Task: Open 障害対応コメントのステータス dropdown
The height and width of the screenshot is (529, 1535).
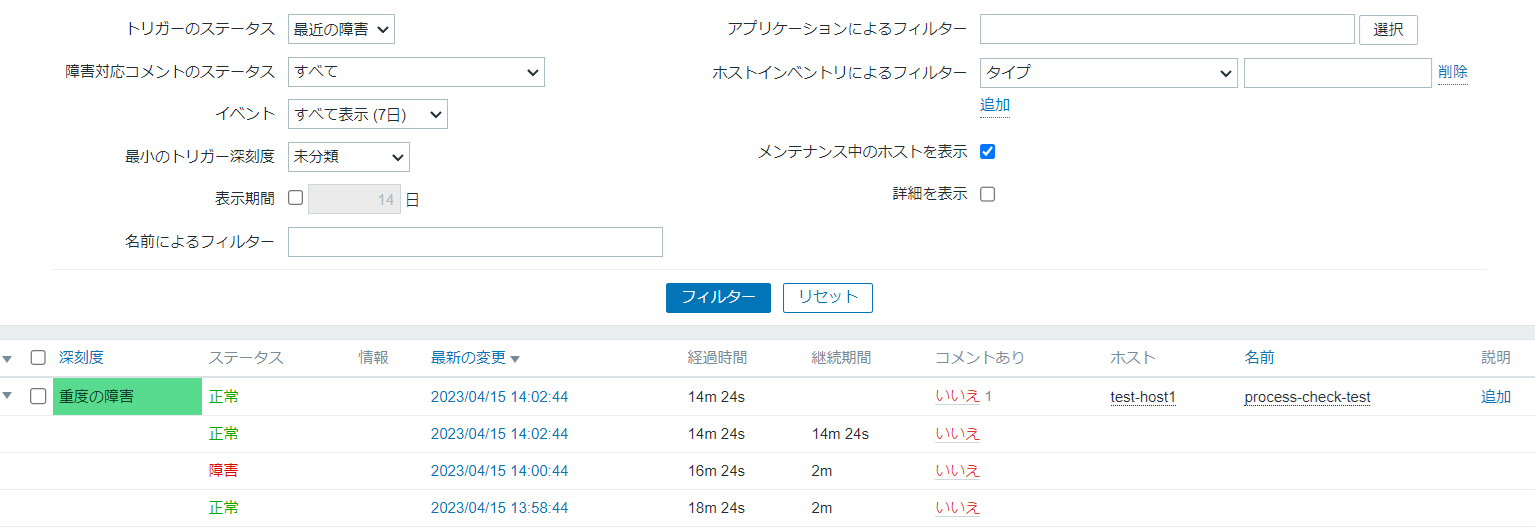Action: (x=416, y=72)
